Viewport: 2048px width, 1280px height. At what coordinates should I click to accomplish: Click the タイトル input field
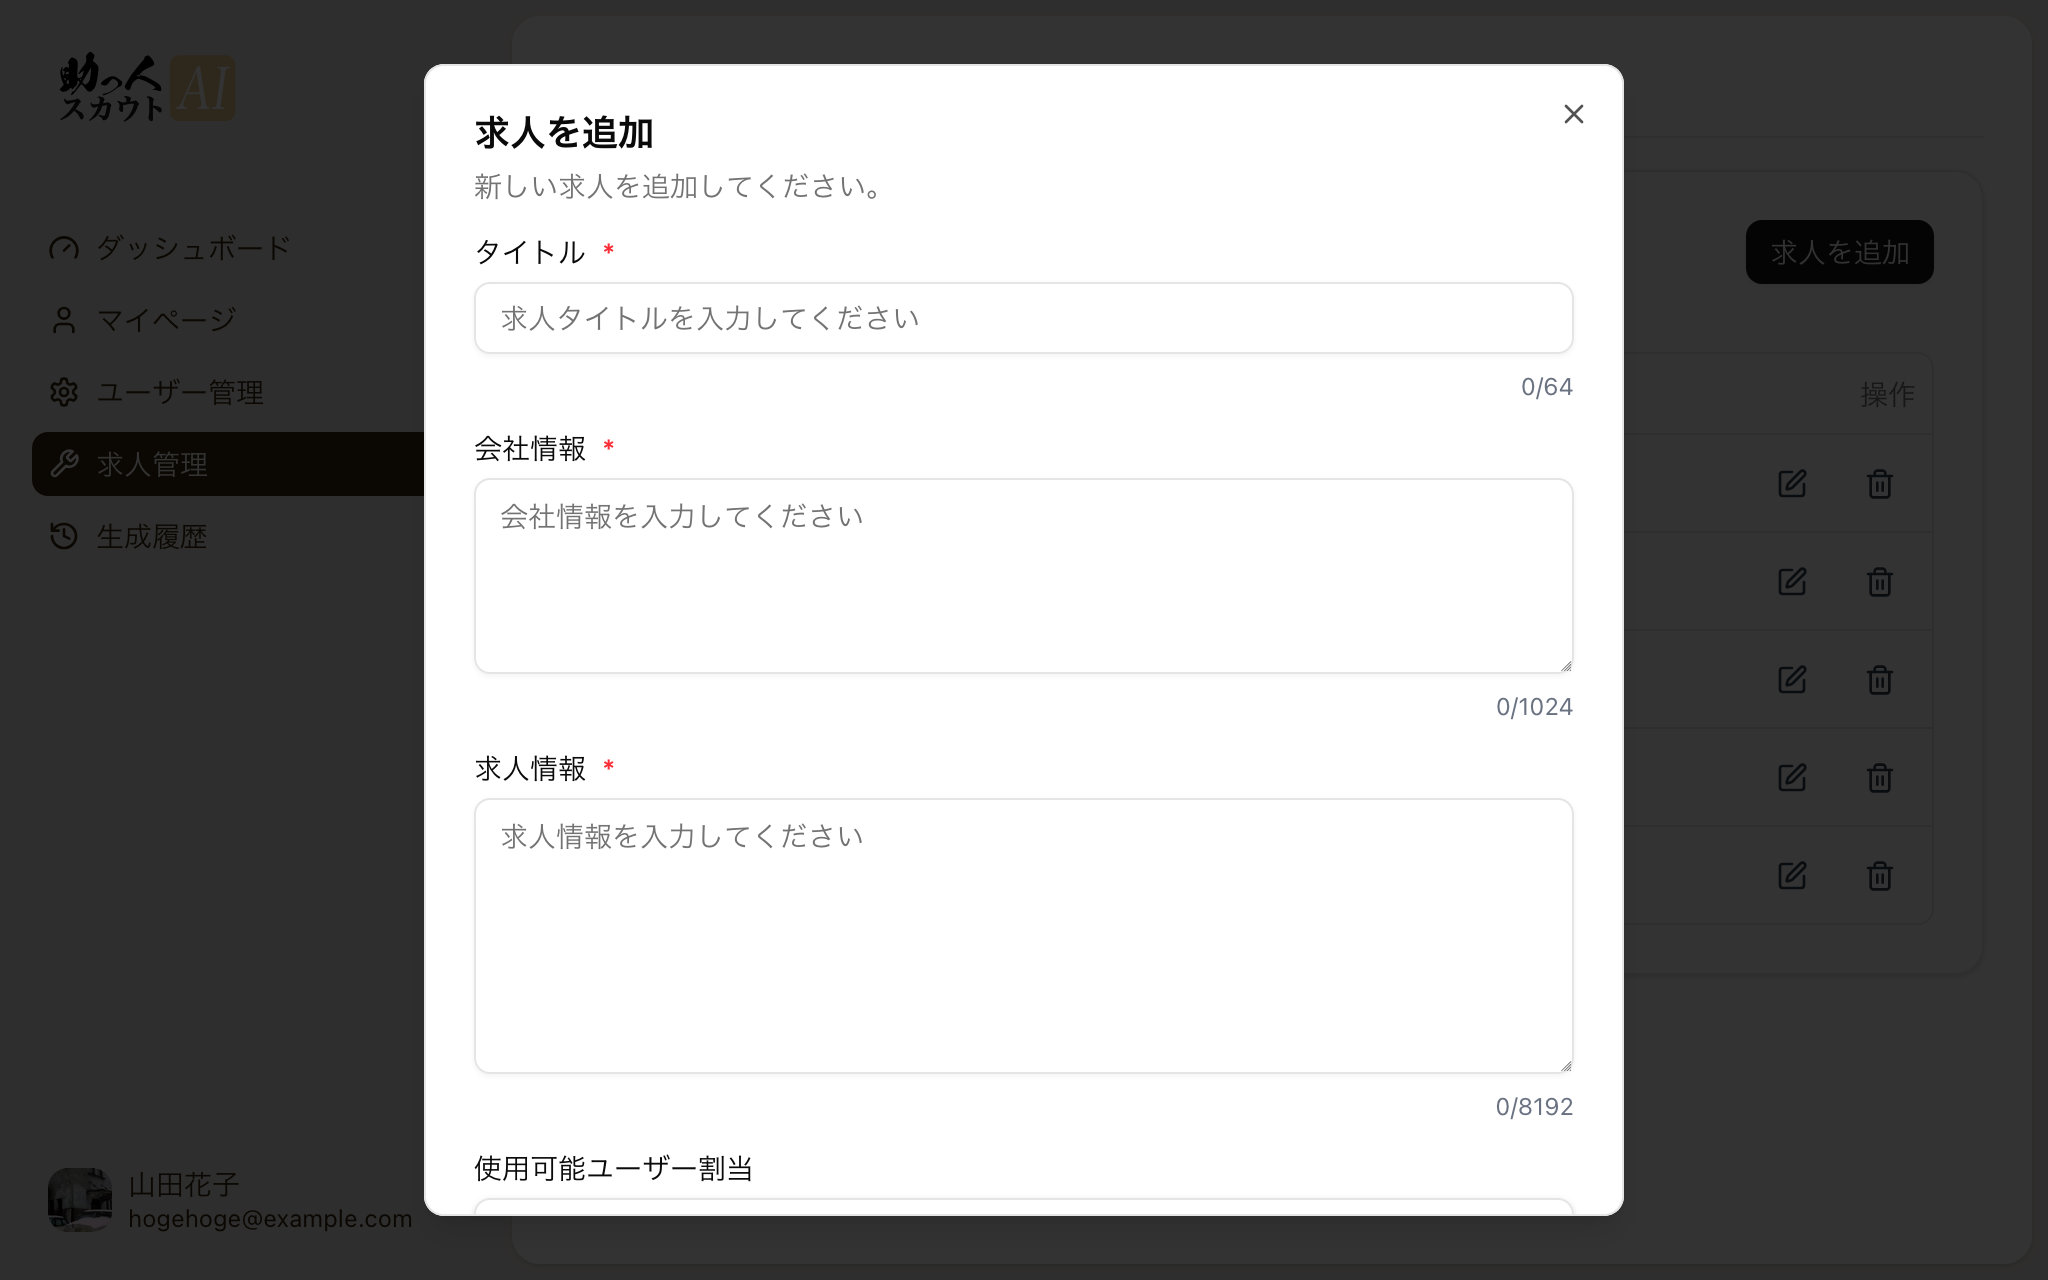coord(1023,318)
